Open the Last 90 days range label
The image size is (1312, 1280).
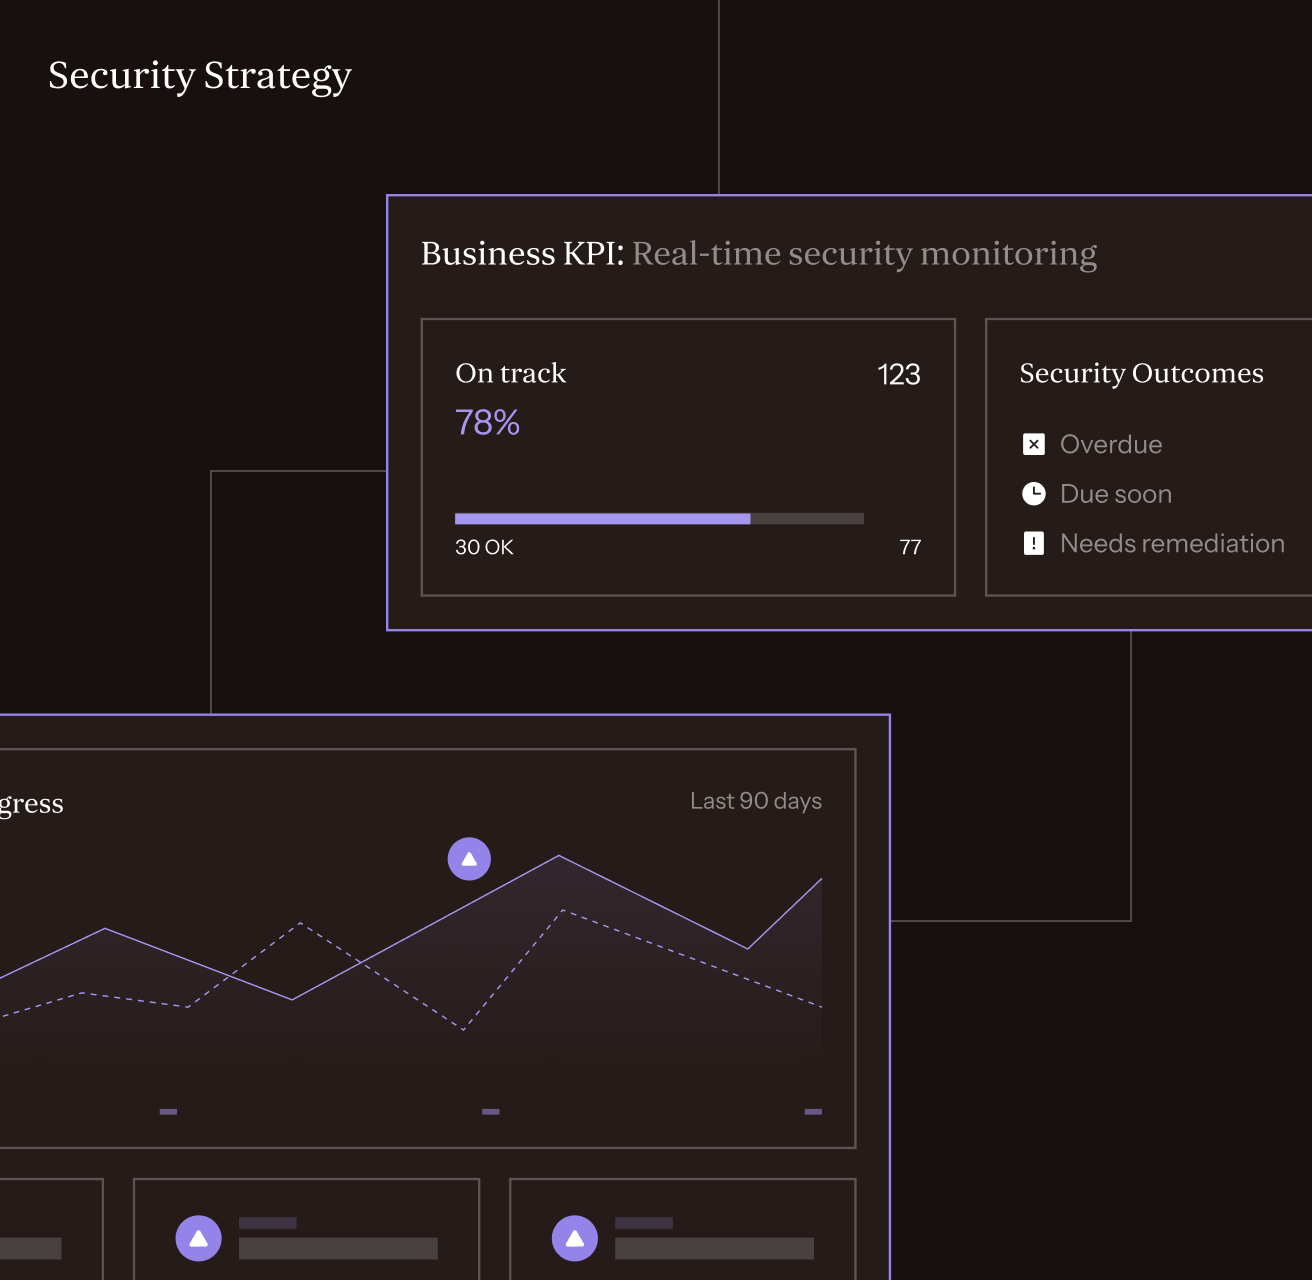click(756, 801)
